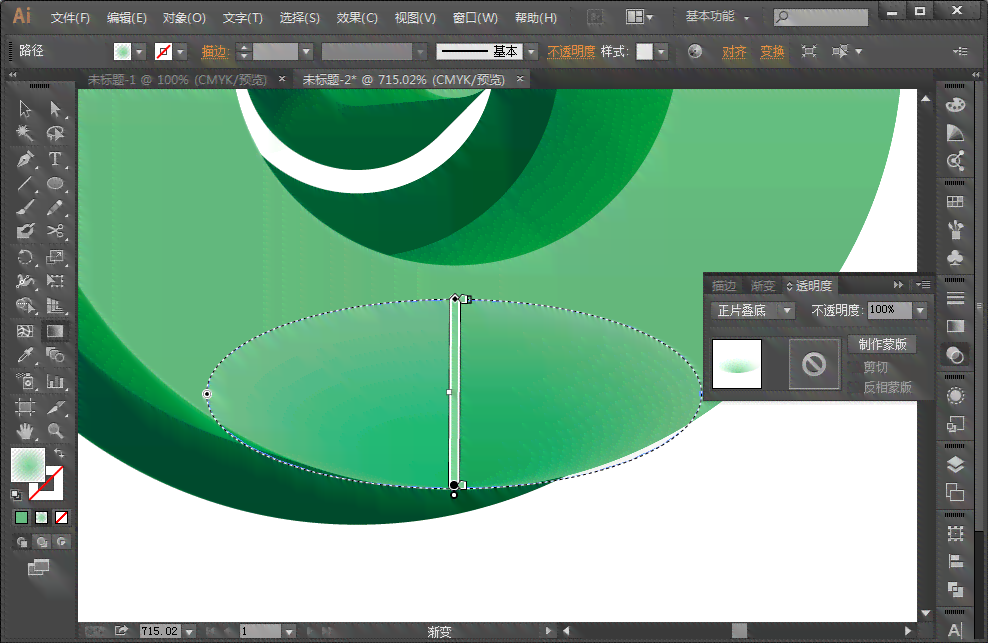The image size is (988, 643).
Task: Pick the Magic Wand tool
Action: point(25,133)
